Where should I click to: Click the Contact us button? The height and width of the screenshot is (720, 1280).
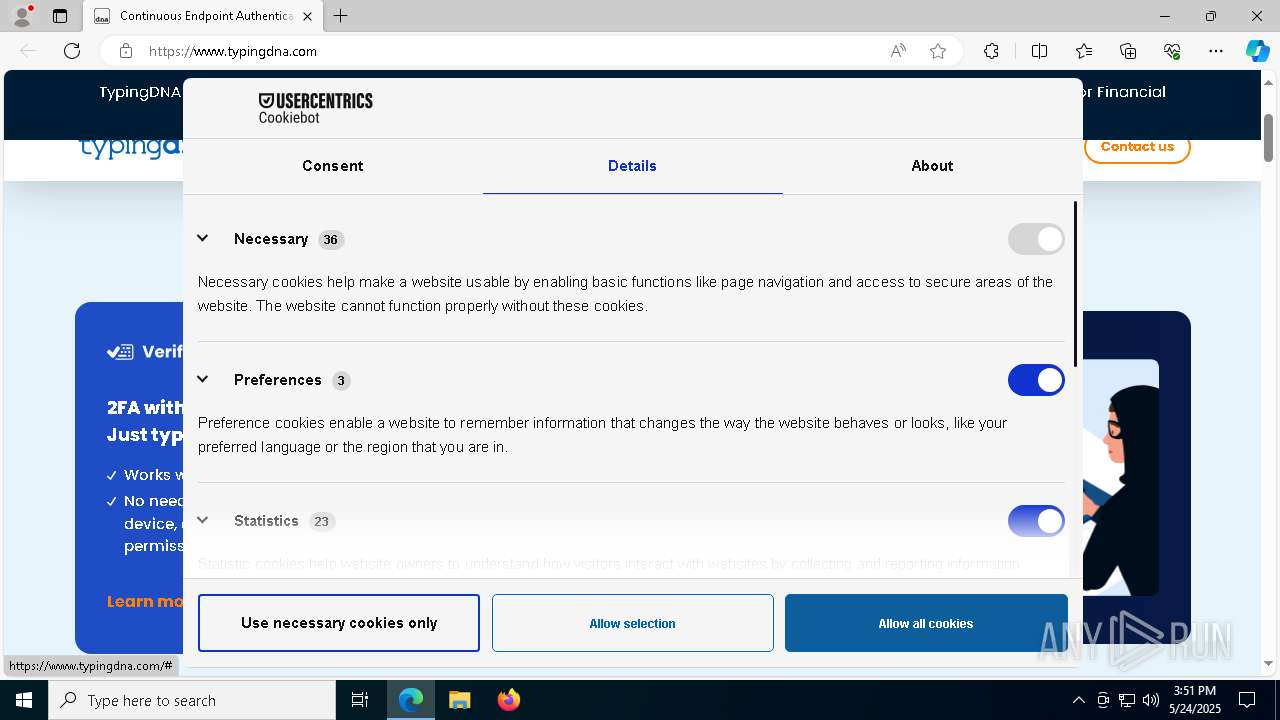click(x=1137, y=147)
